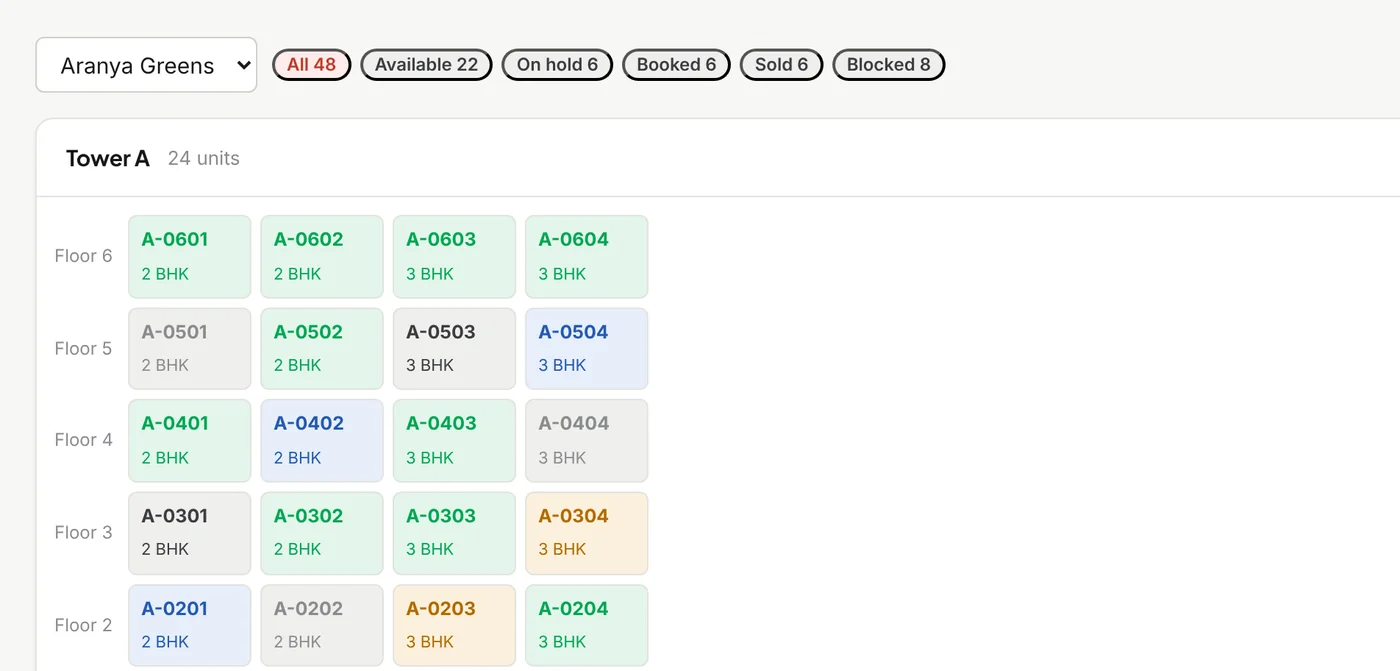Choose unit A-0402 tile
The image size is (1400, 671).
[x=322, y=441]
